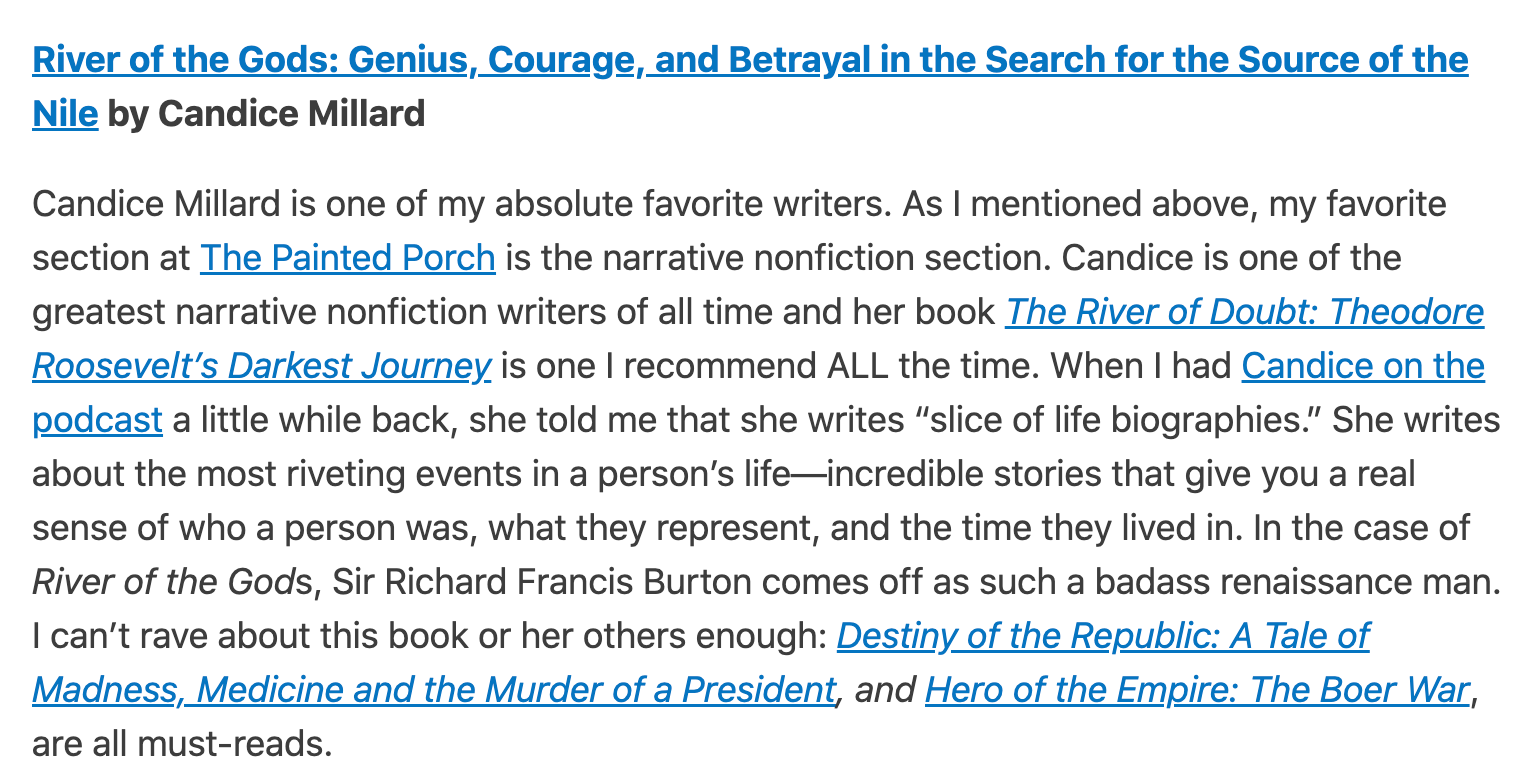Click the closing words "are all must-reads"

[x=180, y=744]
